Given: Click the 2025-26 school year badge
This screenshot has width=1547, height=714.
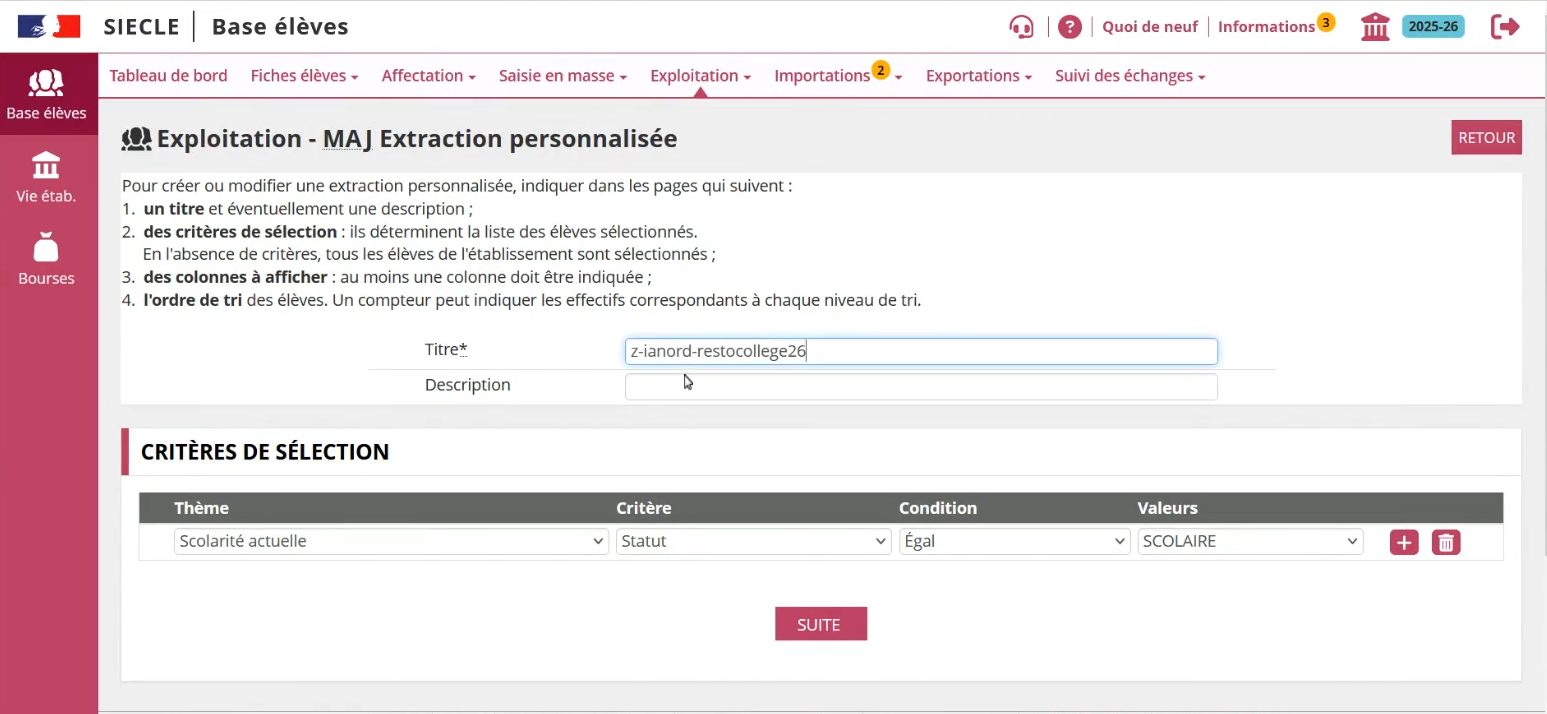Looking at the screenshot, I should pos(1433,27).
